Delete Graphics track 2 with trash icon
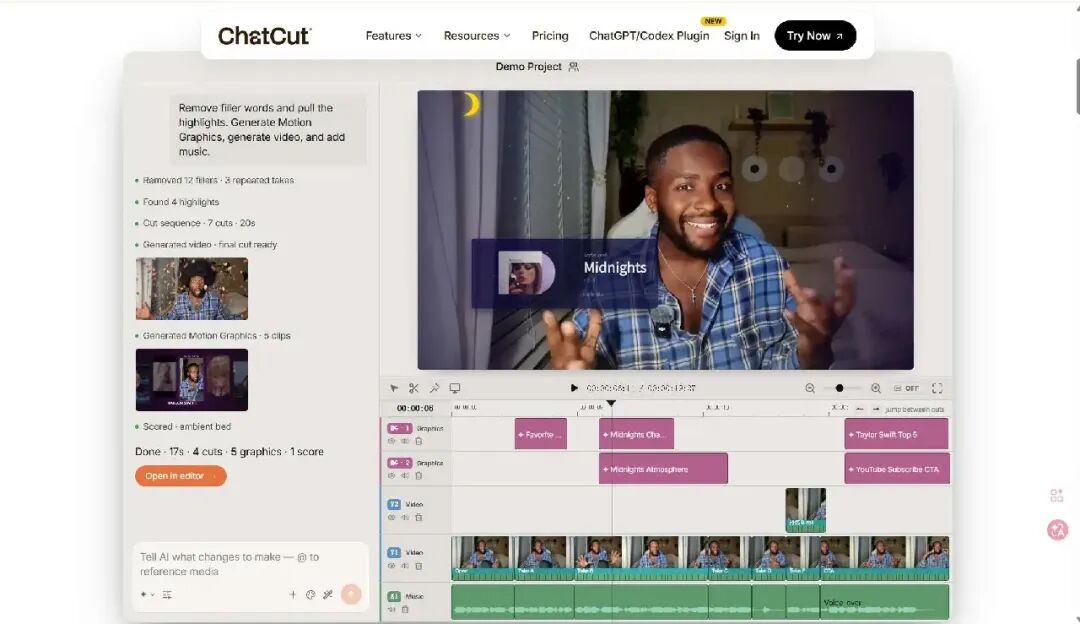This screenshot has width=1080, height=624. tap(418, 475)
